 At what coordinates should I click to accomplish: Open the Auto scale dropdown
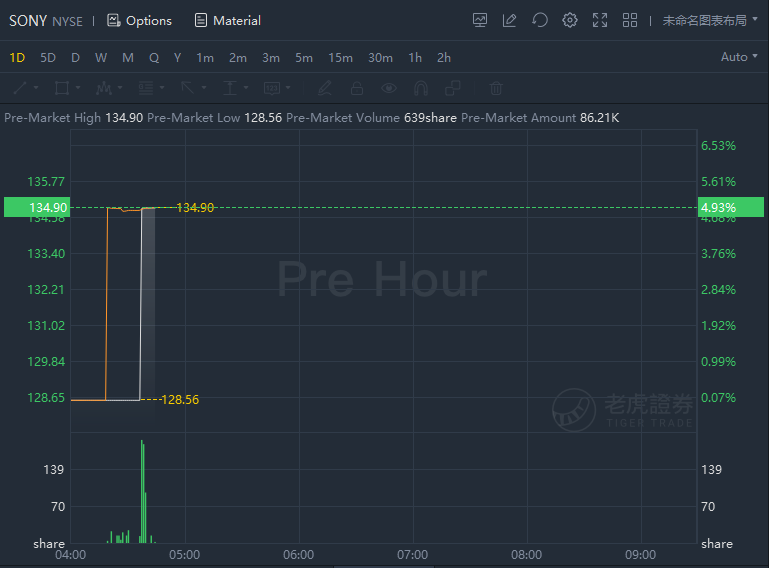tap(739, 57)
